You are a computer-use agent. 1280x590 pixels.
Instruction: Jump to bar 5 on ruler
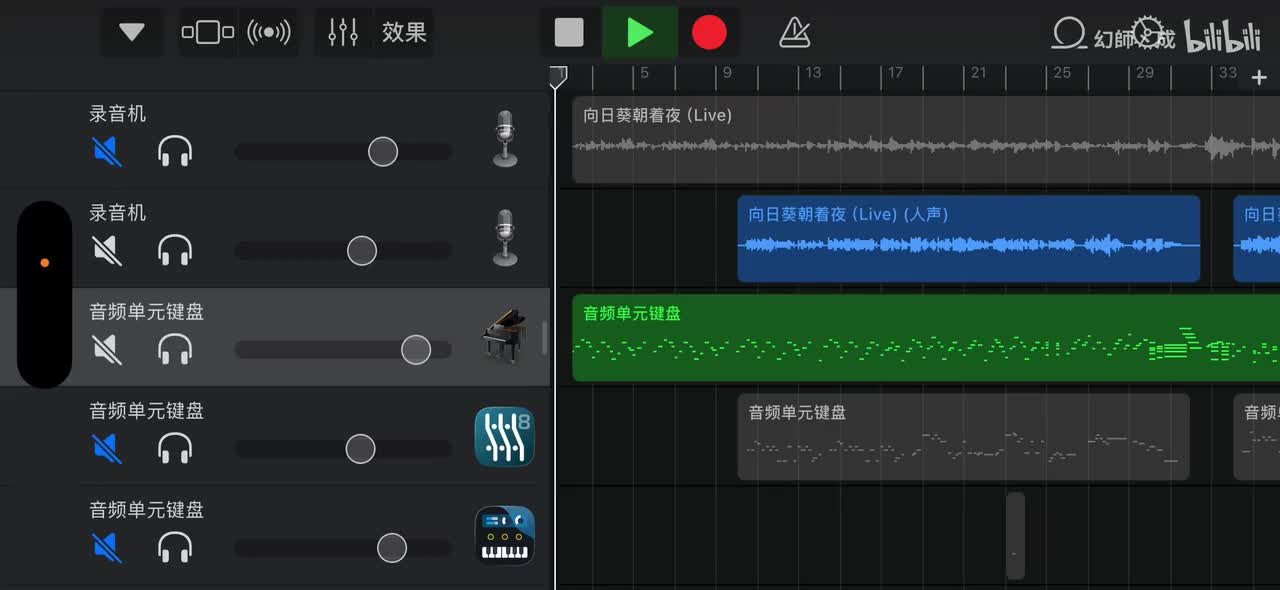645,73
